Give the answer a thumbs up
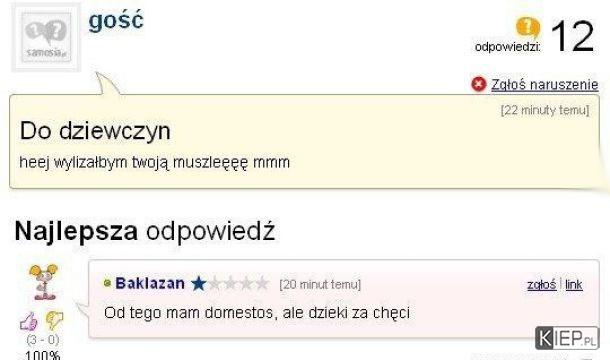This screenshot has width=610, height=360. pyautogui.click(x=29, y=321)
